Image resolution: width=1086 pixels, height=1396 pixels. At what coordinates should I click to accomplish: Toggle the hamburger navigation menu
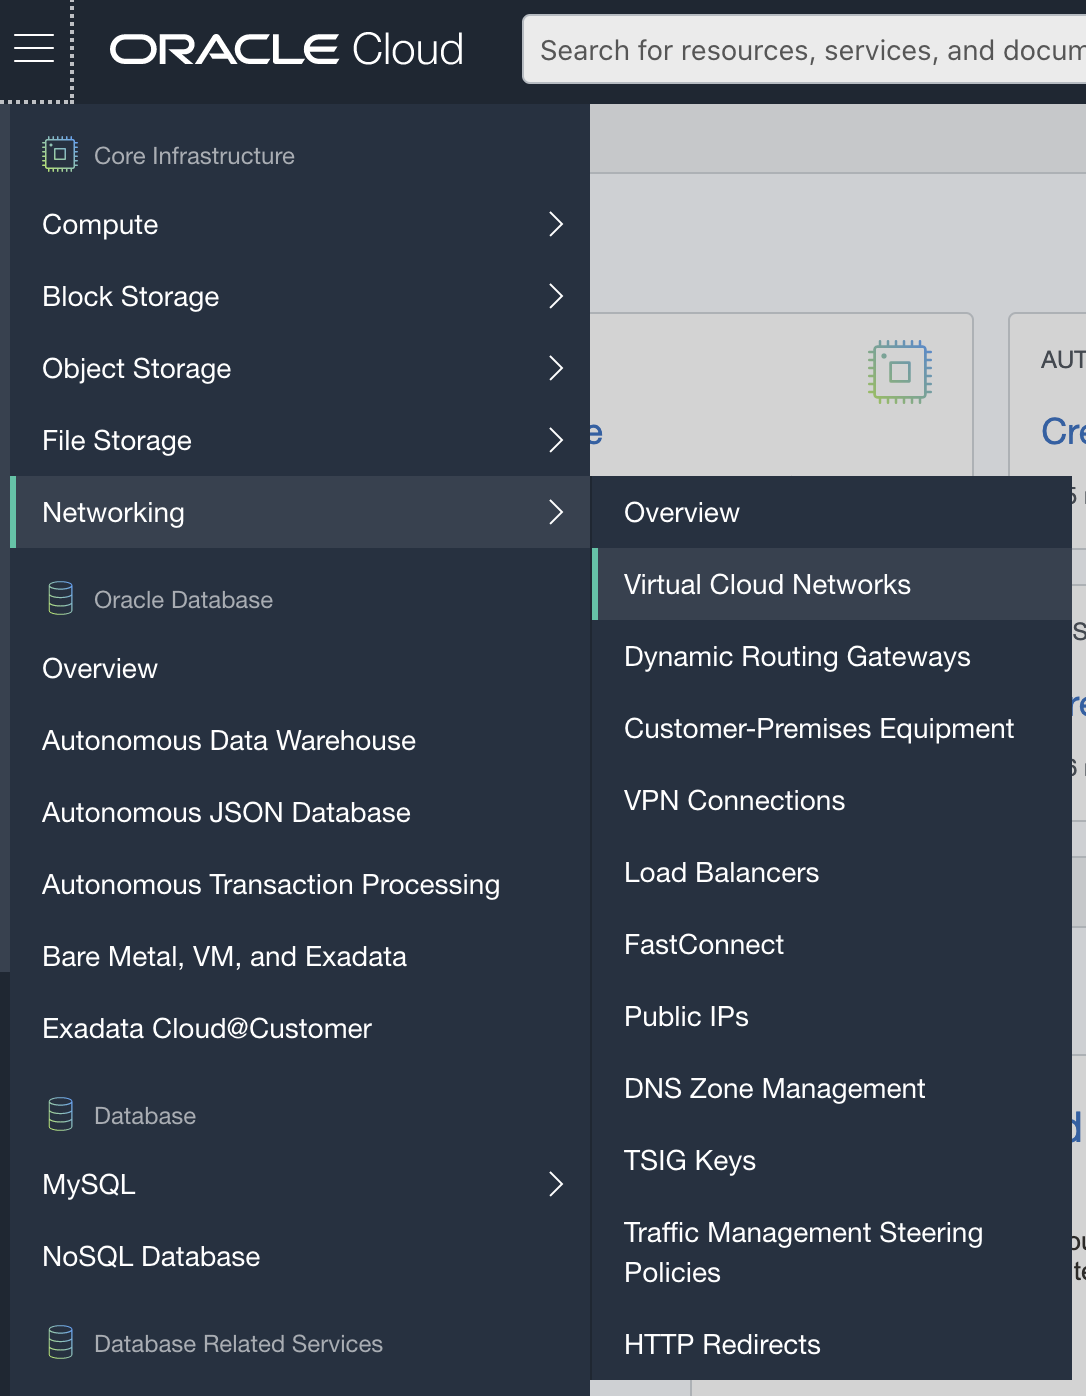[34, 48]
